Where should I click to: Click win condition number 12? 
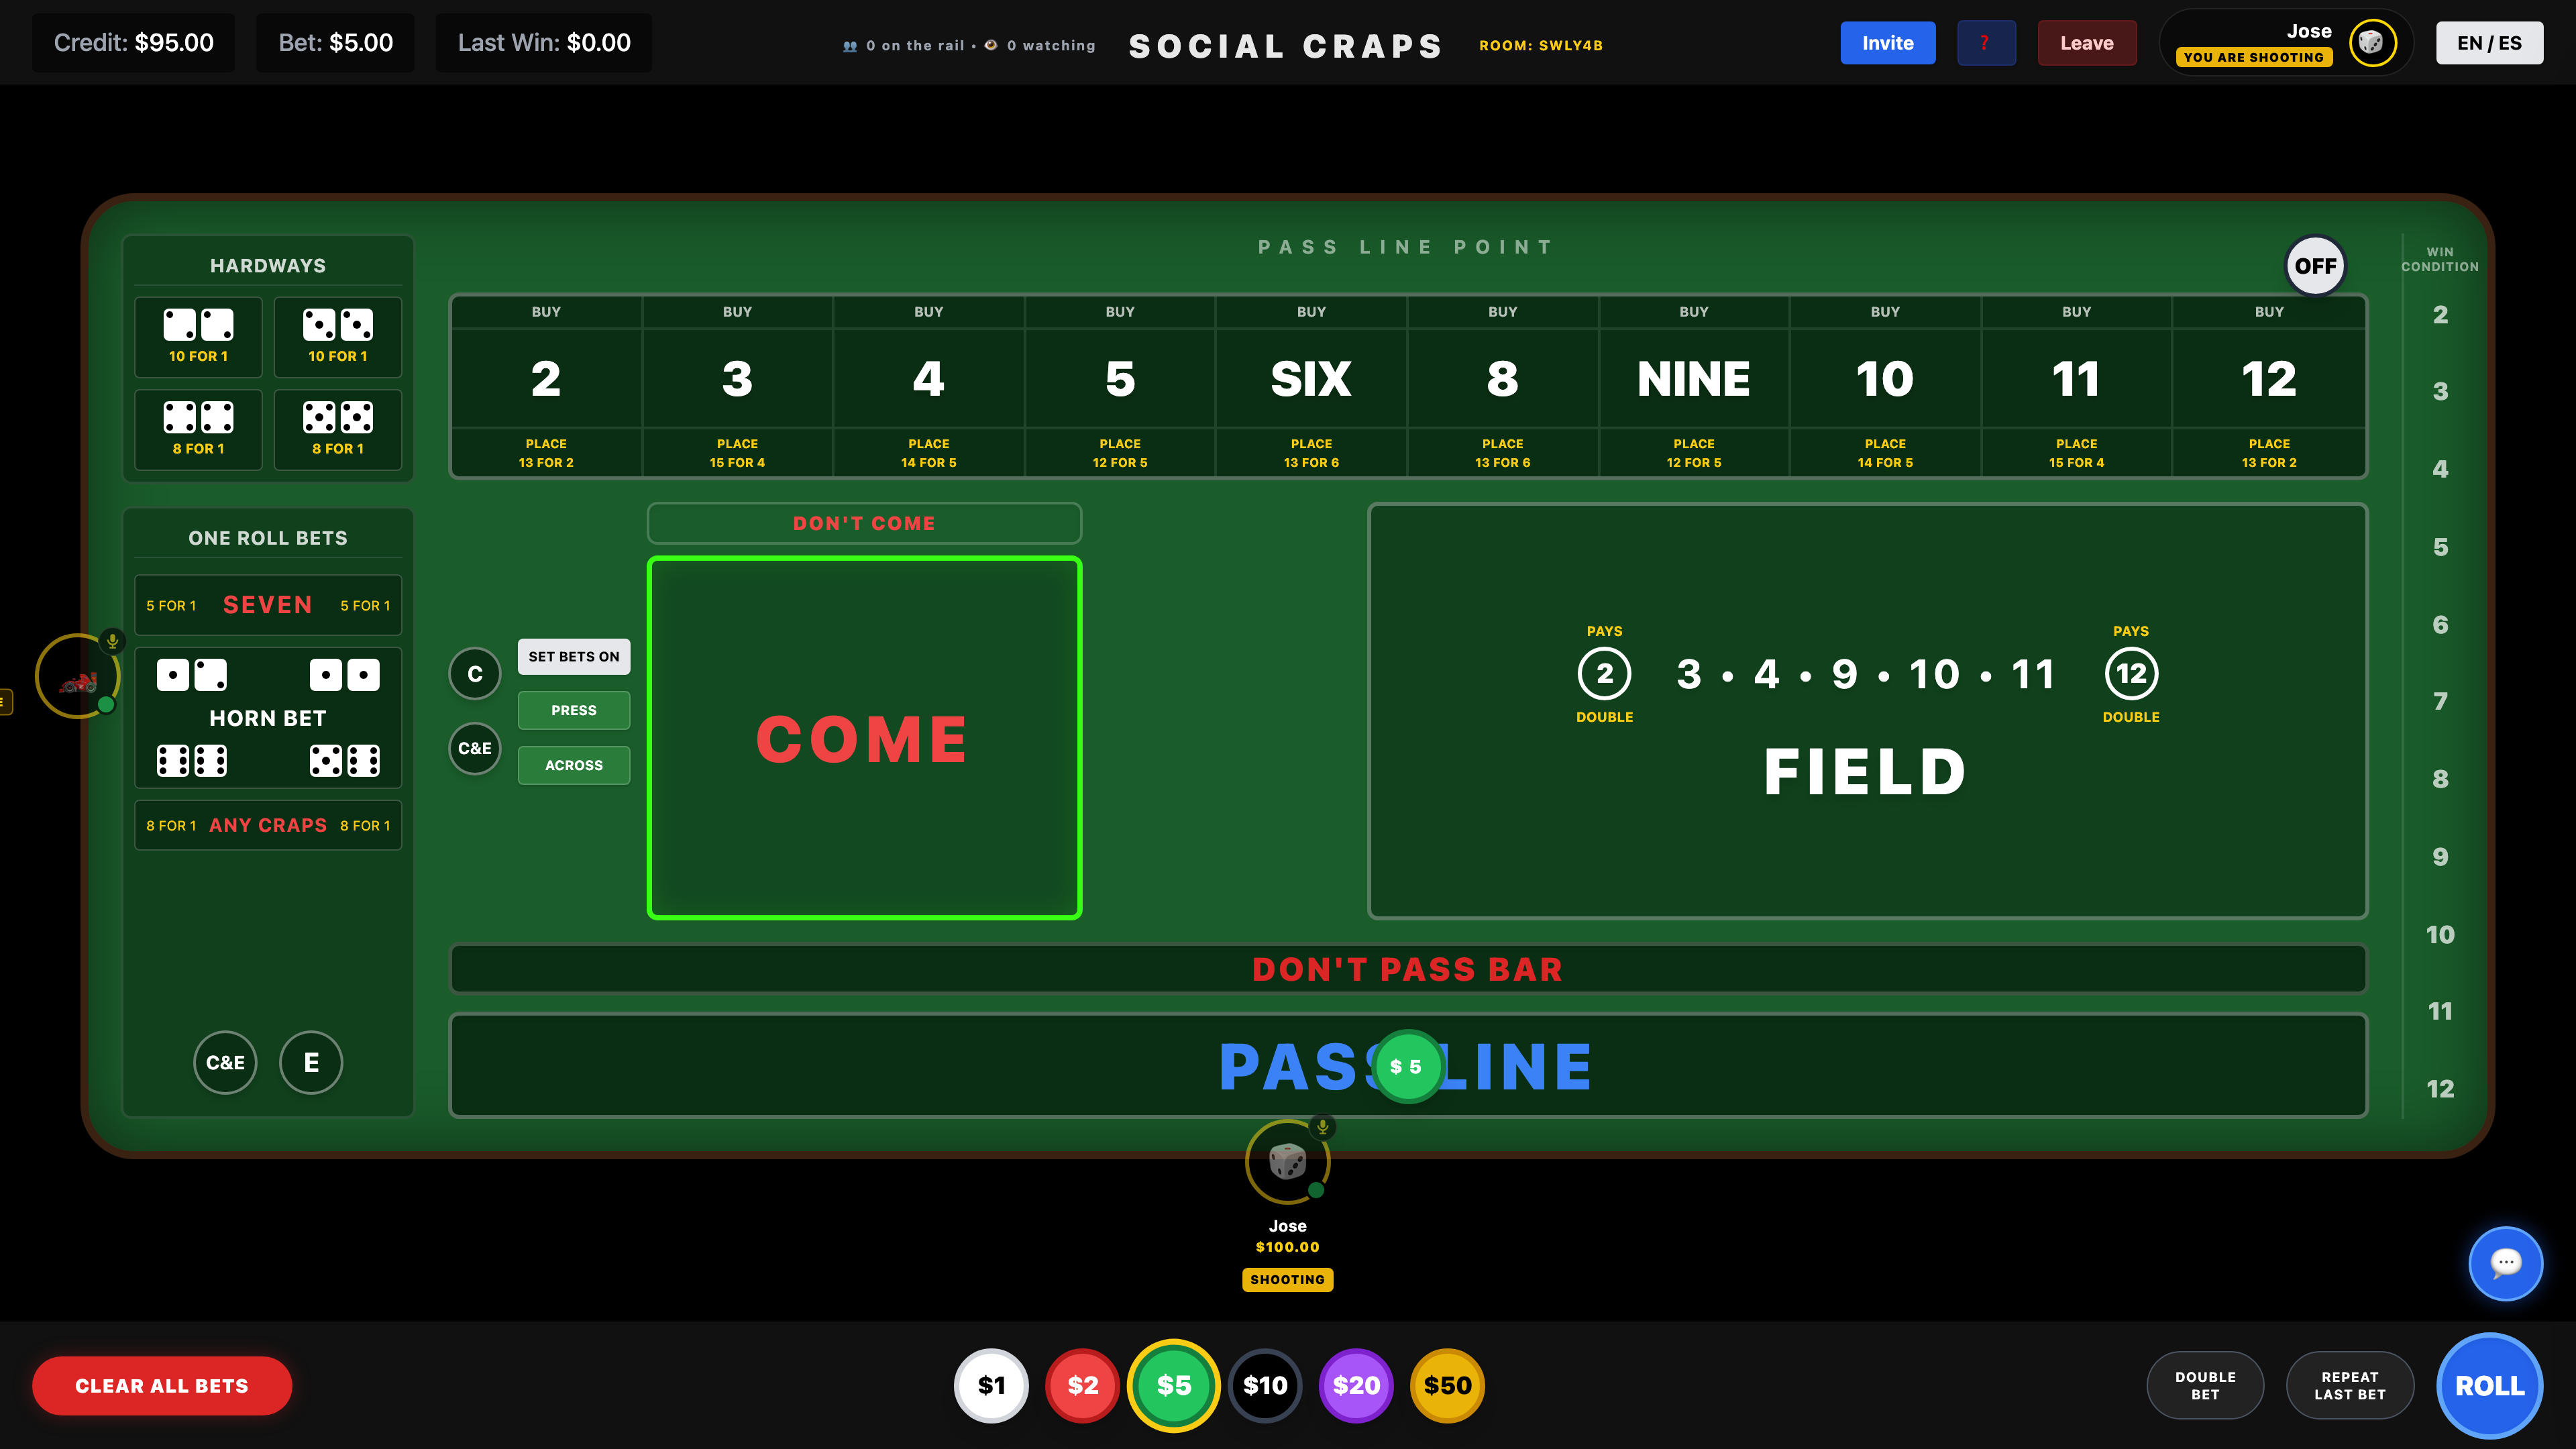[x=2440, y=1089]
